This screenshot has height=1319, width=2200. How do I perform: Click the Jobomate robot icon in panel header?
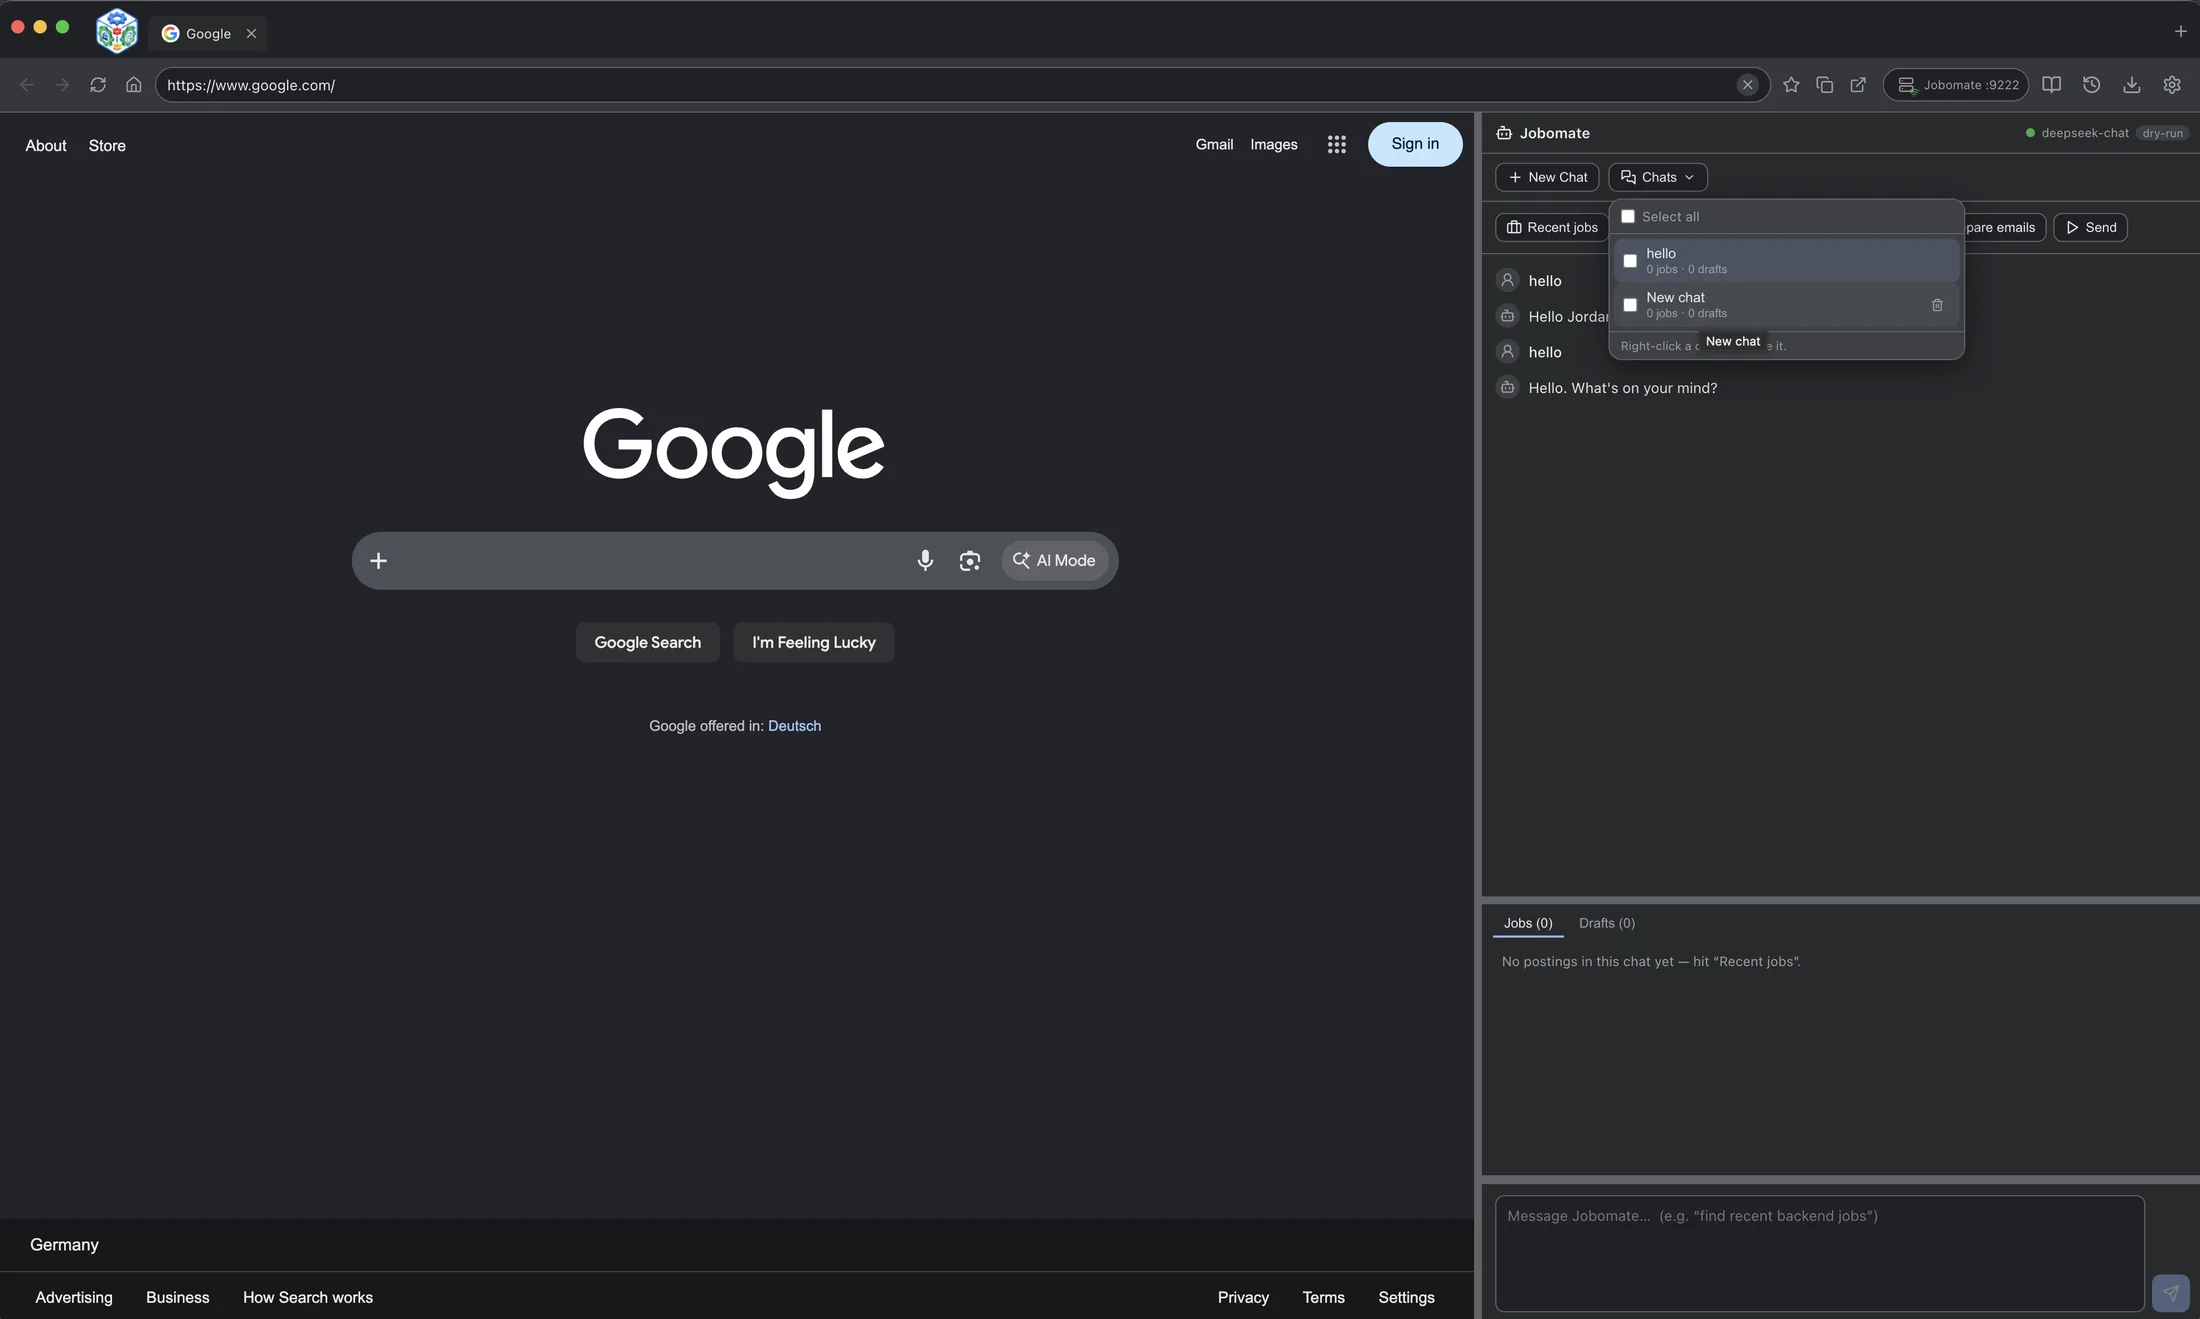coord(1504,133)
